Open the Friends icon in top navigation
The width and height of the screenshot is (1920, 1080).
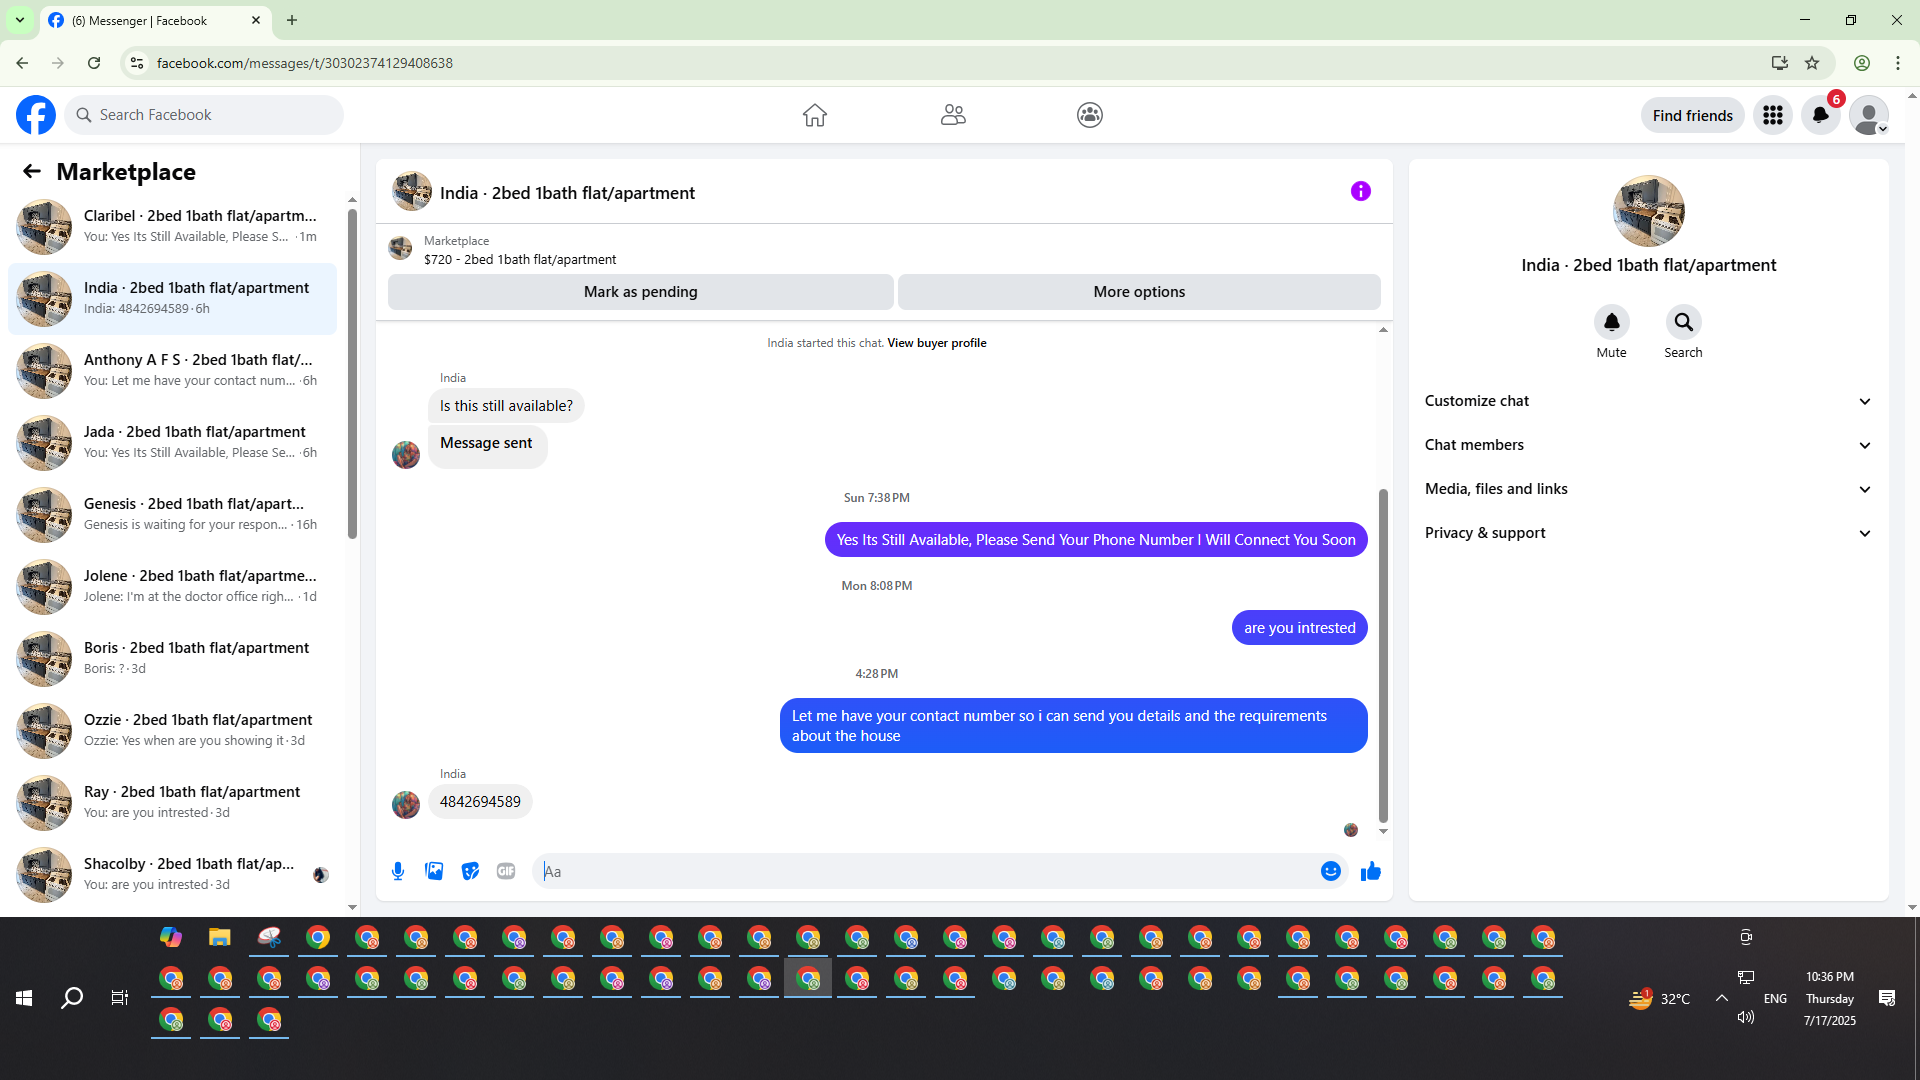pyautogui.click(x=953, y=115)
